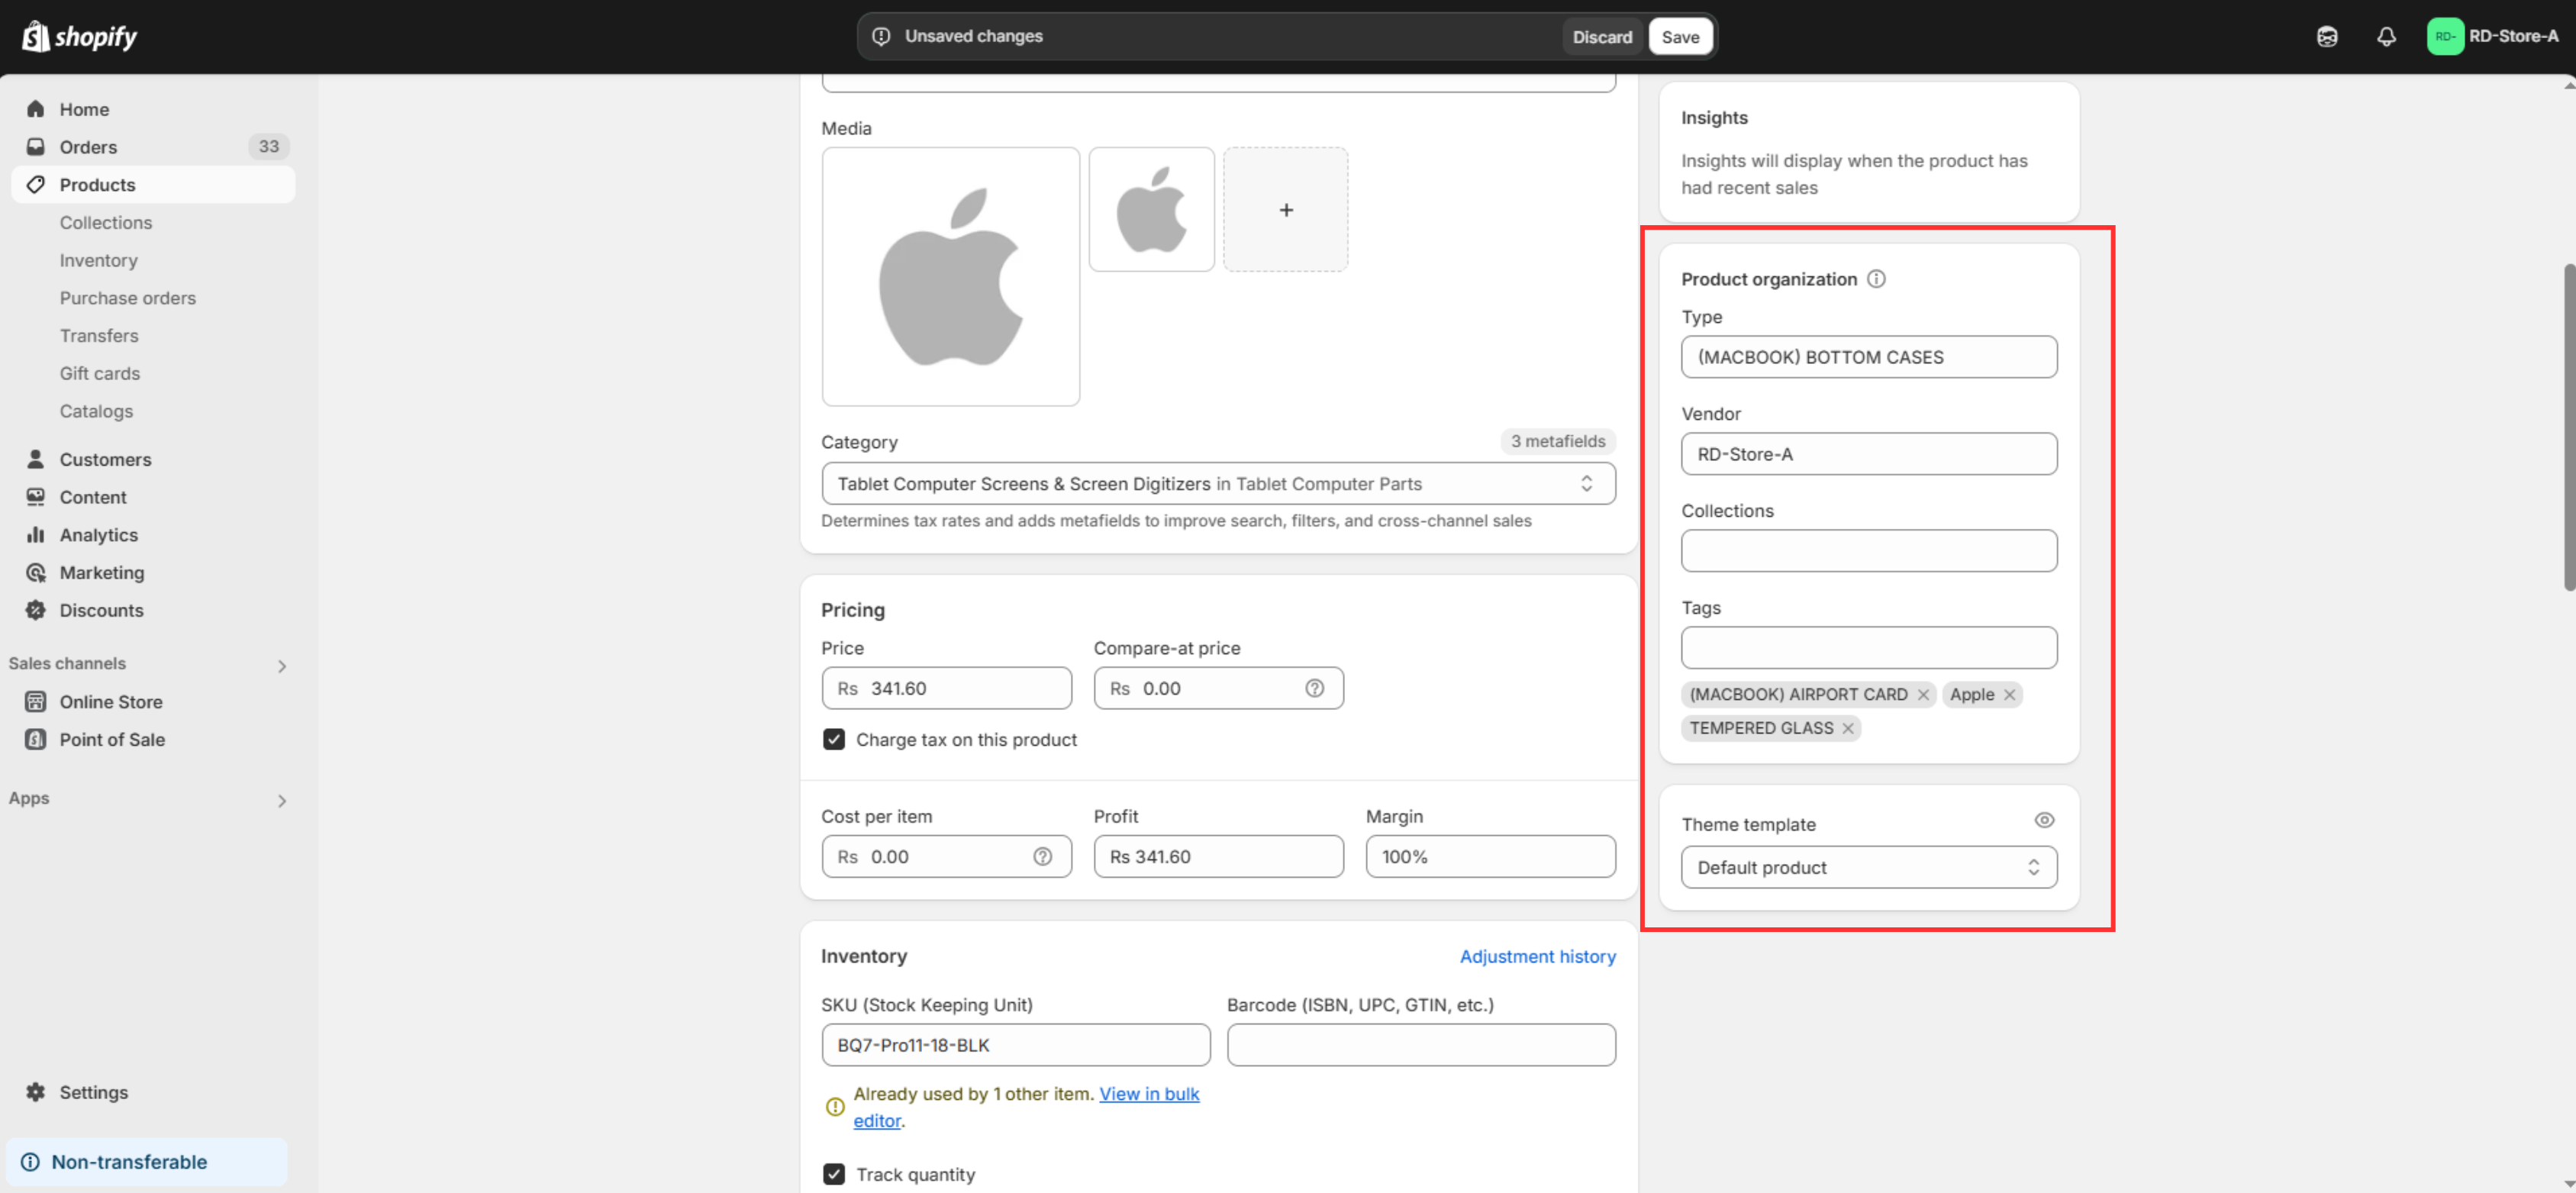2576x1193 pixels.
Task: Open the Theme template dropdown
Action: point(1868,868)
